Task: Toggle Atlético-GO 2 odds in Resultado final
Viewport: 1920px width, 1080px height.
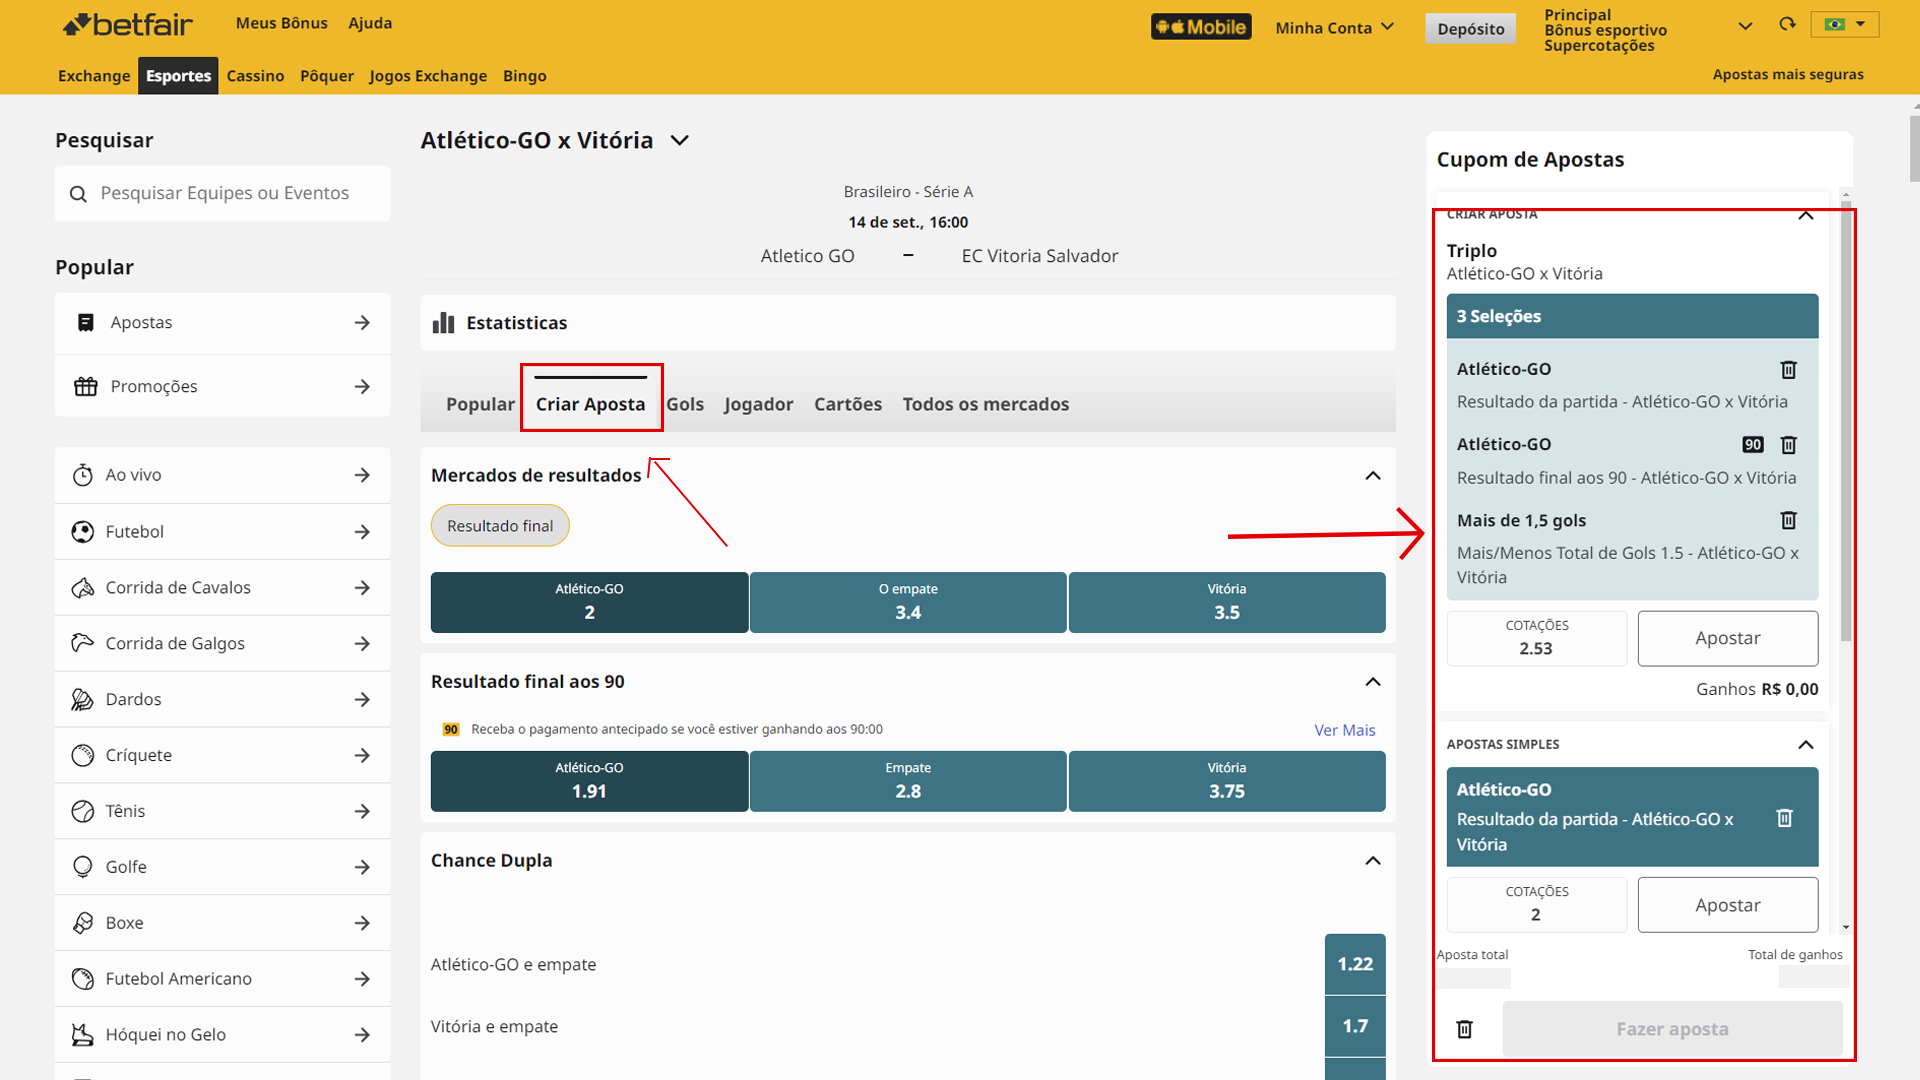Action: coord(590,602)
